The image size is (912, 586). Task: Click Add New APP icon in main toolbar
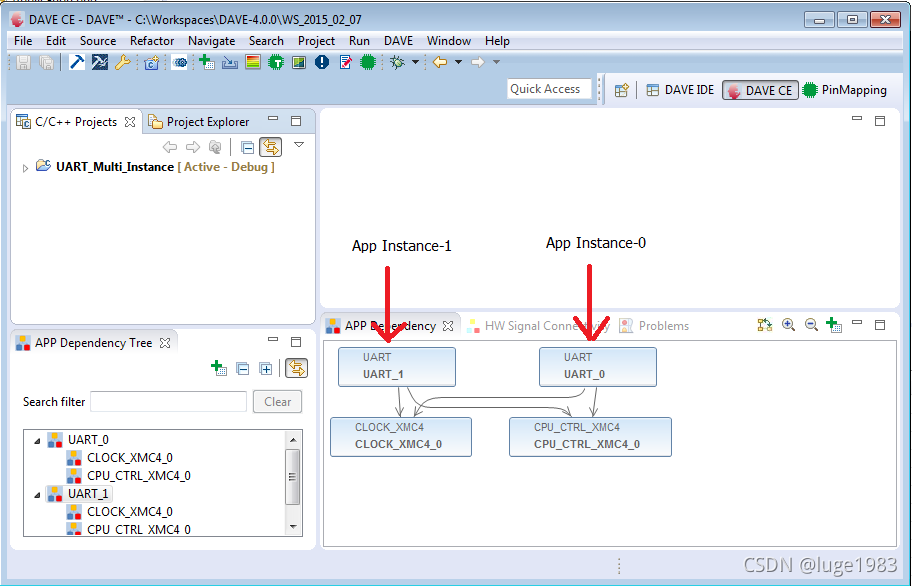[206, 62]
